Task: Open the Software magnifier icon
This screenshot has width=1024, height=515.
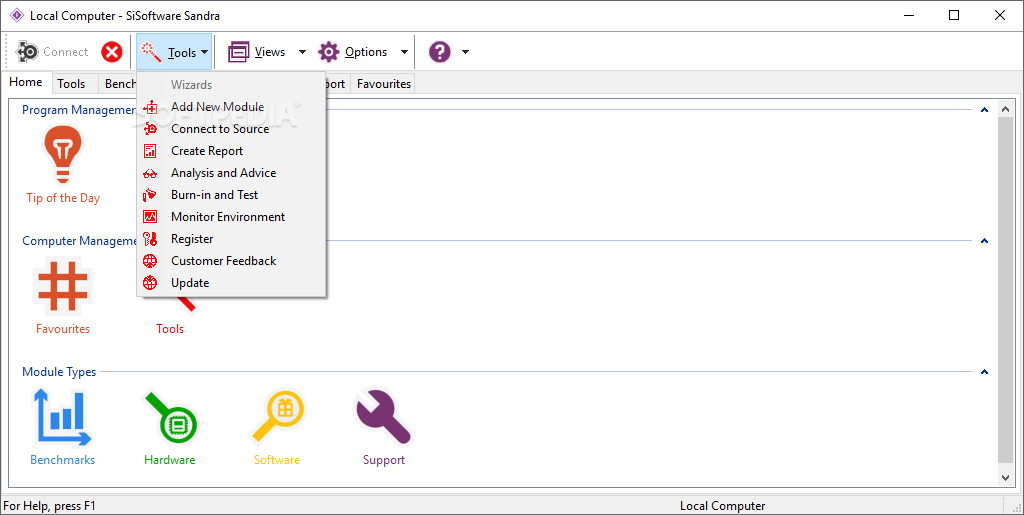Action: 278,417
